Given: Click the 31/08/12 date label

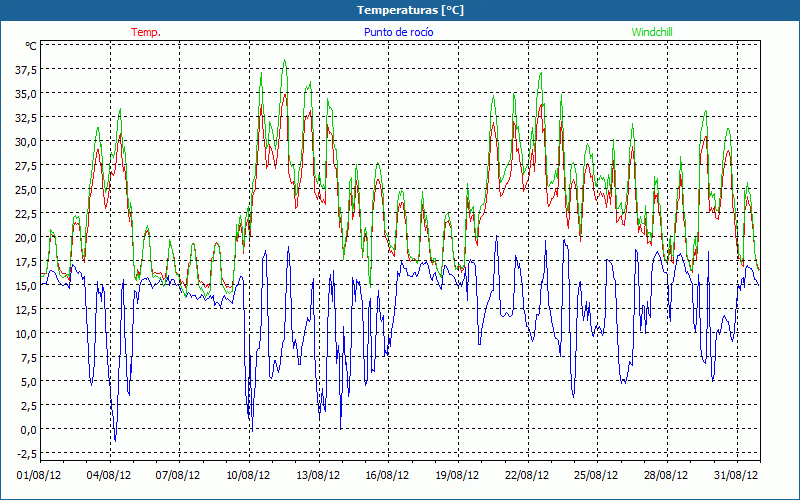Looking at the screenshot, I should click(736, 475).
